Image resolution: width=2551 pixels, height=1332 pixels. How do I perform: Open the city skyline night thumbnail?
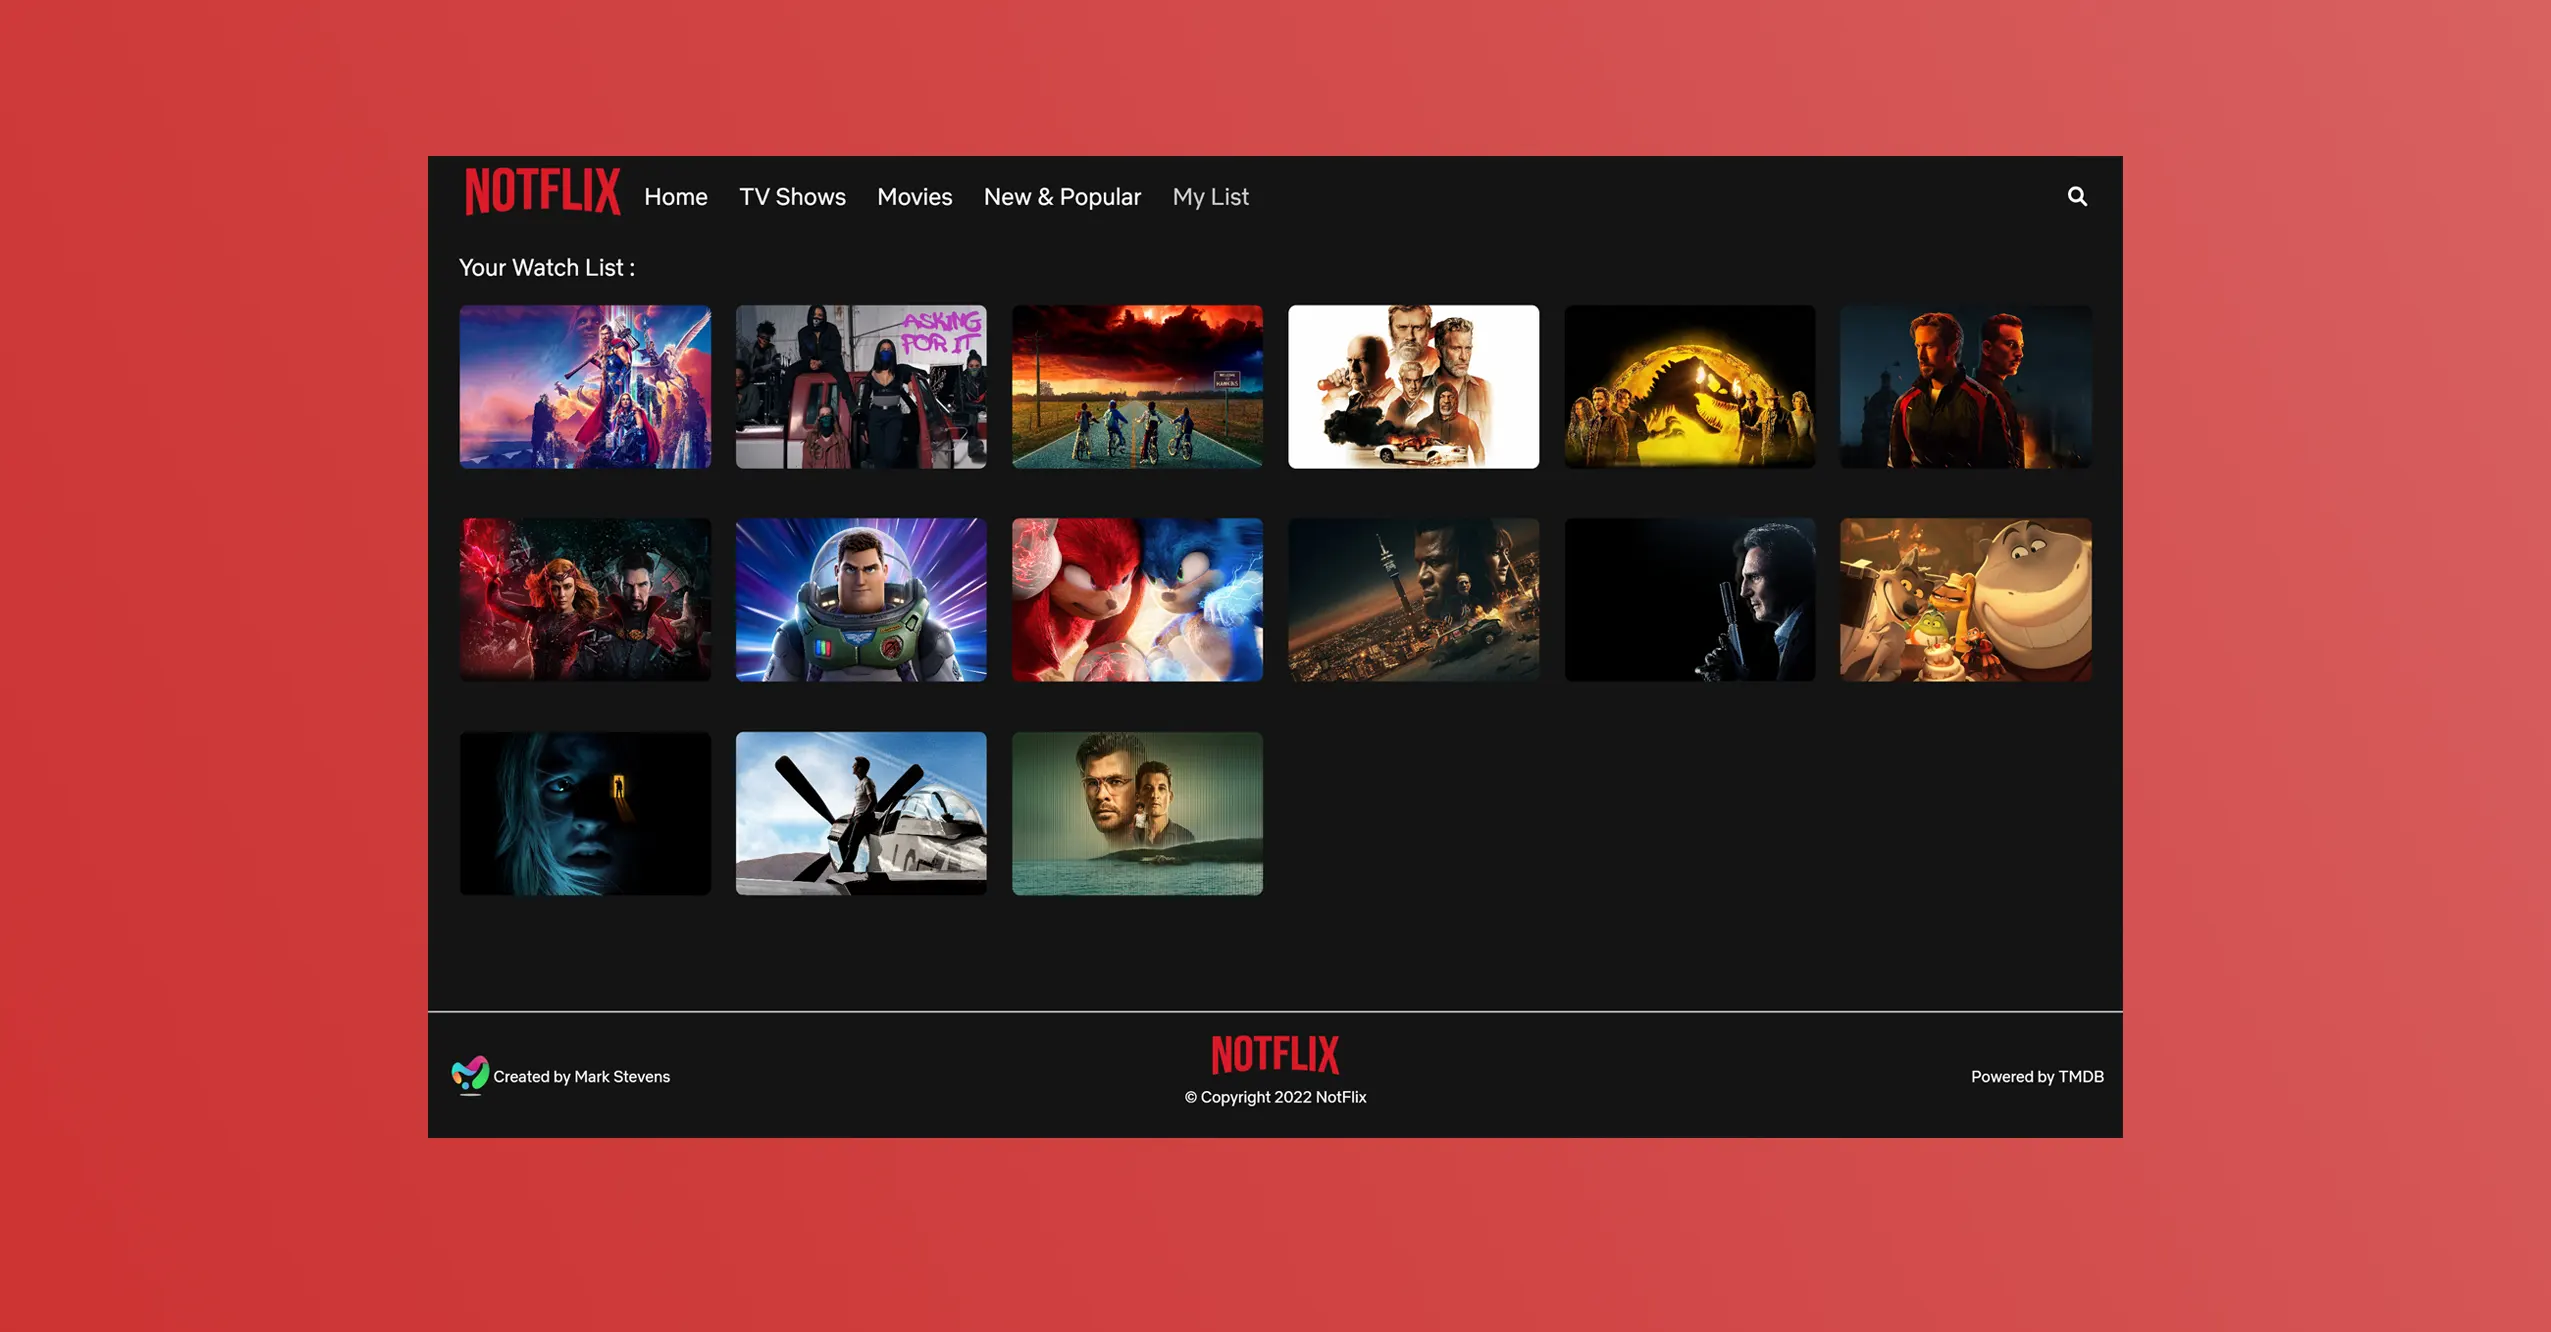pos(1413,600)
